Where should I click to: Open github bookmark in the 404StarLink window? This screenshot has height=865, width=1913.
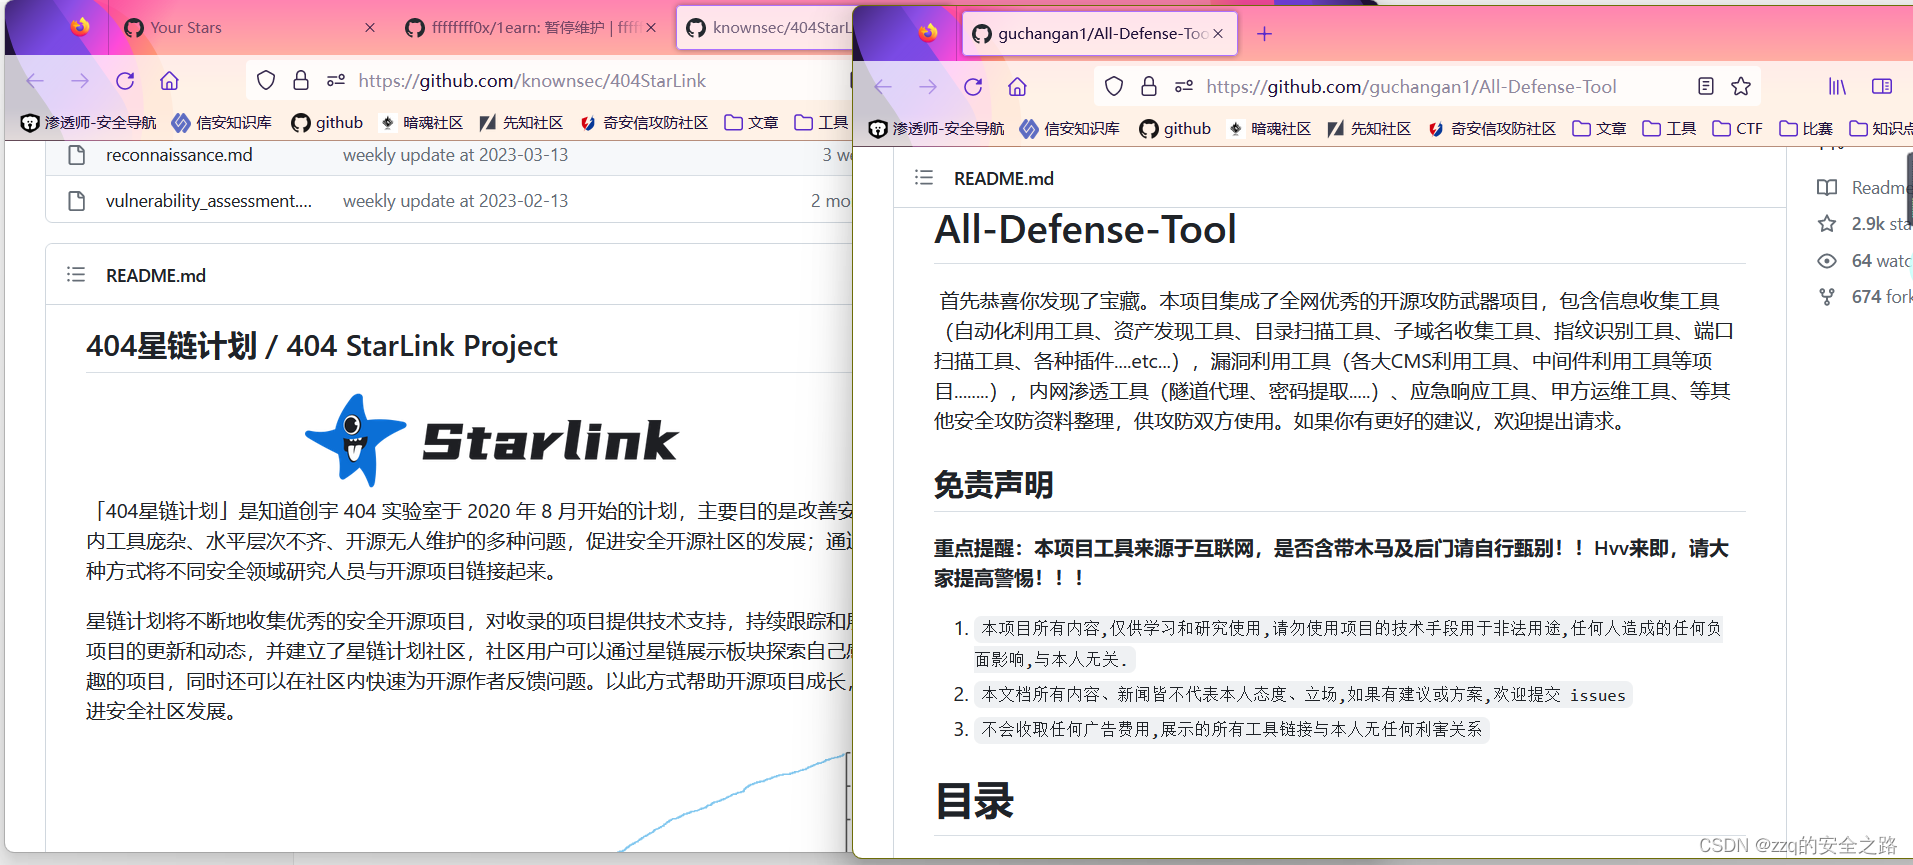coord(327,123)
